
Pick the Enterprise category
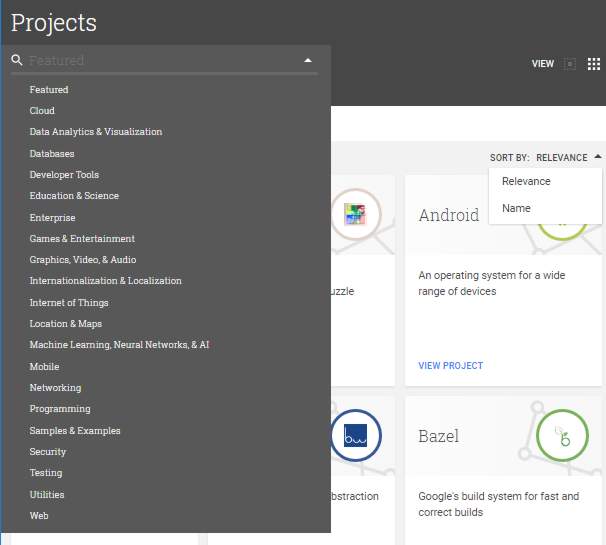pos(52,218)
